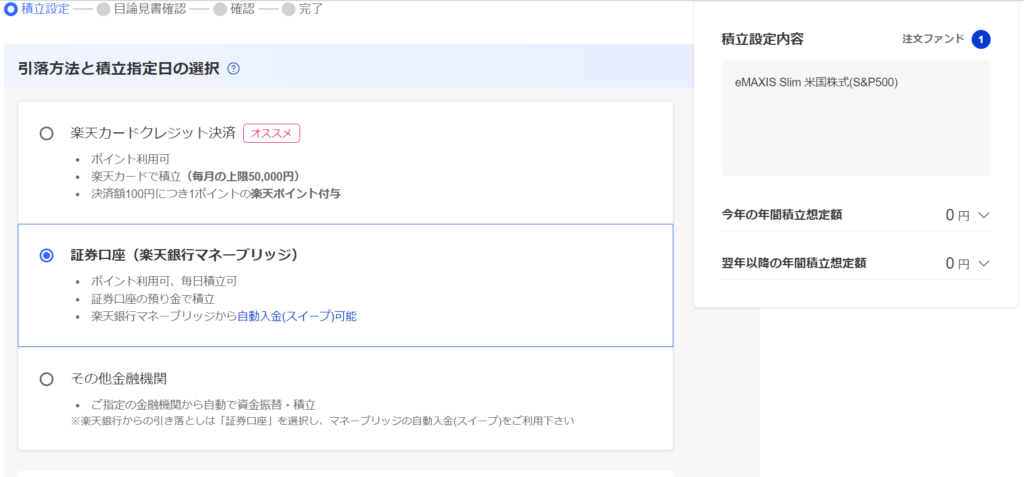Select 証券口座 (楽天銀行マネーブリッジ) radio button
This screenshot has width=1024, height=477.
point(46,255)
